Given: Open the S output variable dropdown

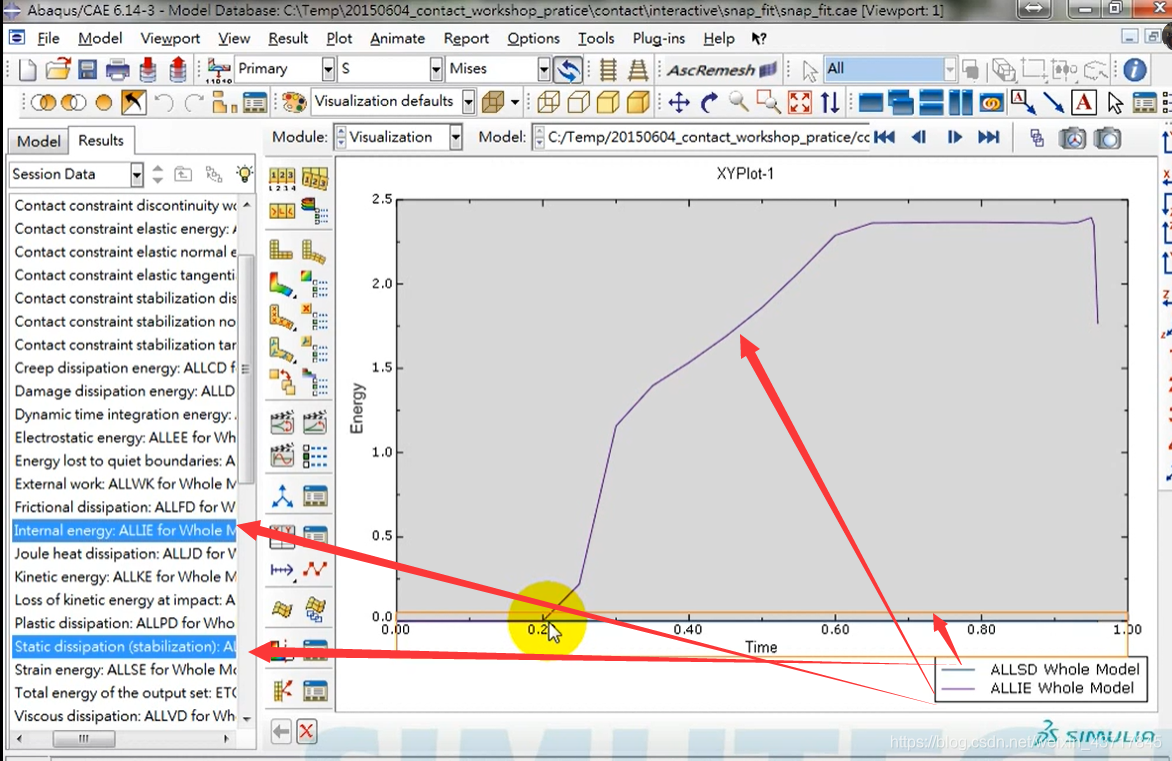Looking at the screenshot, I should point(437,70).
